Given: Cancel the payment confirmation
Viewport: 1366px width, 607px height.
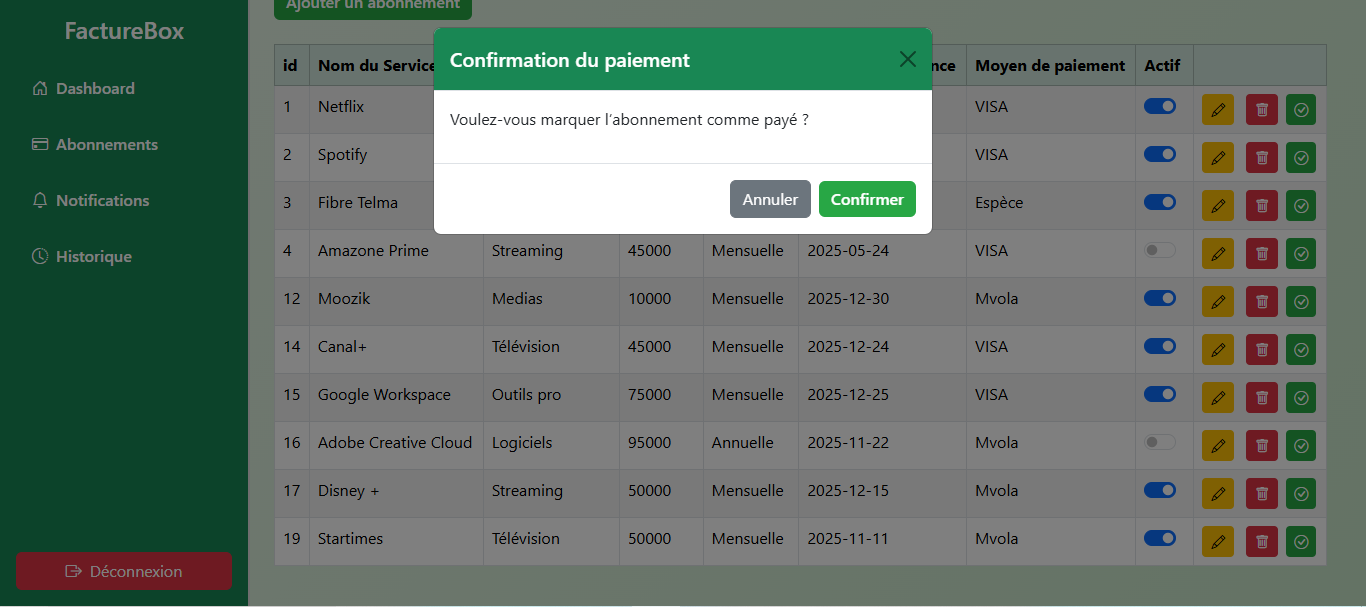Looking at the screenshot, I should (x=770, y=199).
